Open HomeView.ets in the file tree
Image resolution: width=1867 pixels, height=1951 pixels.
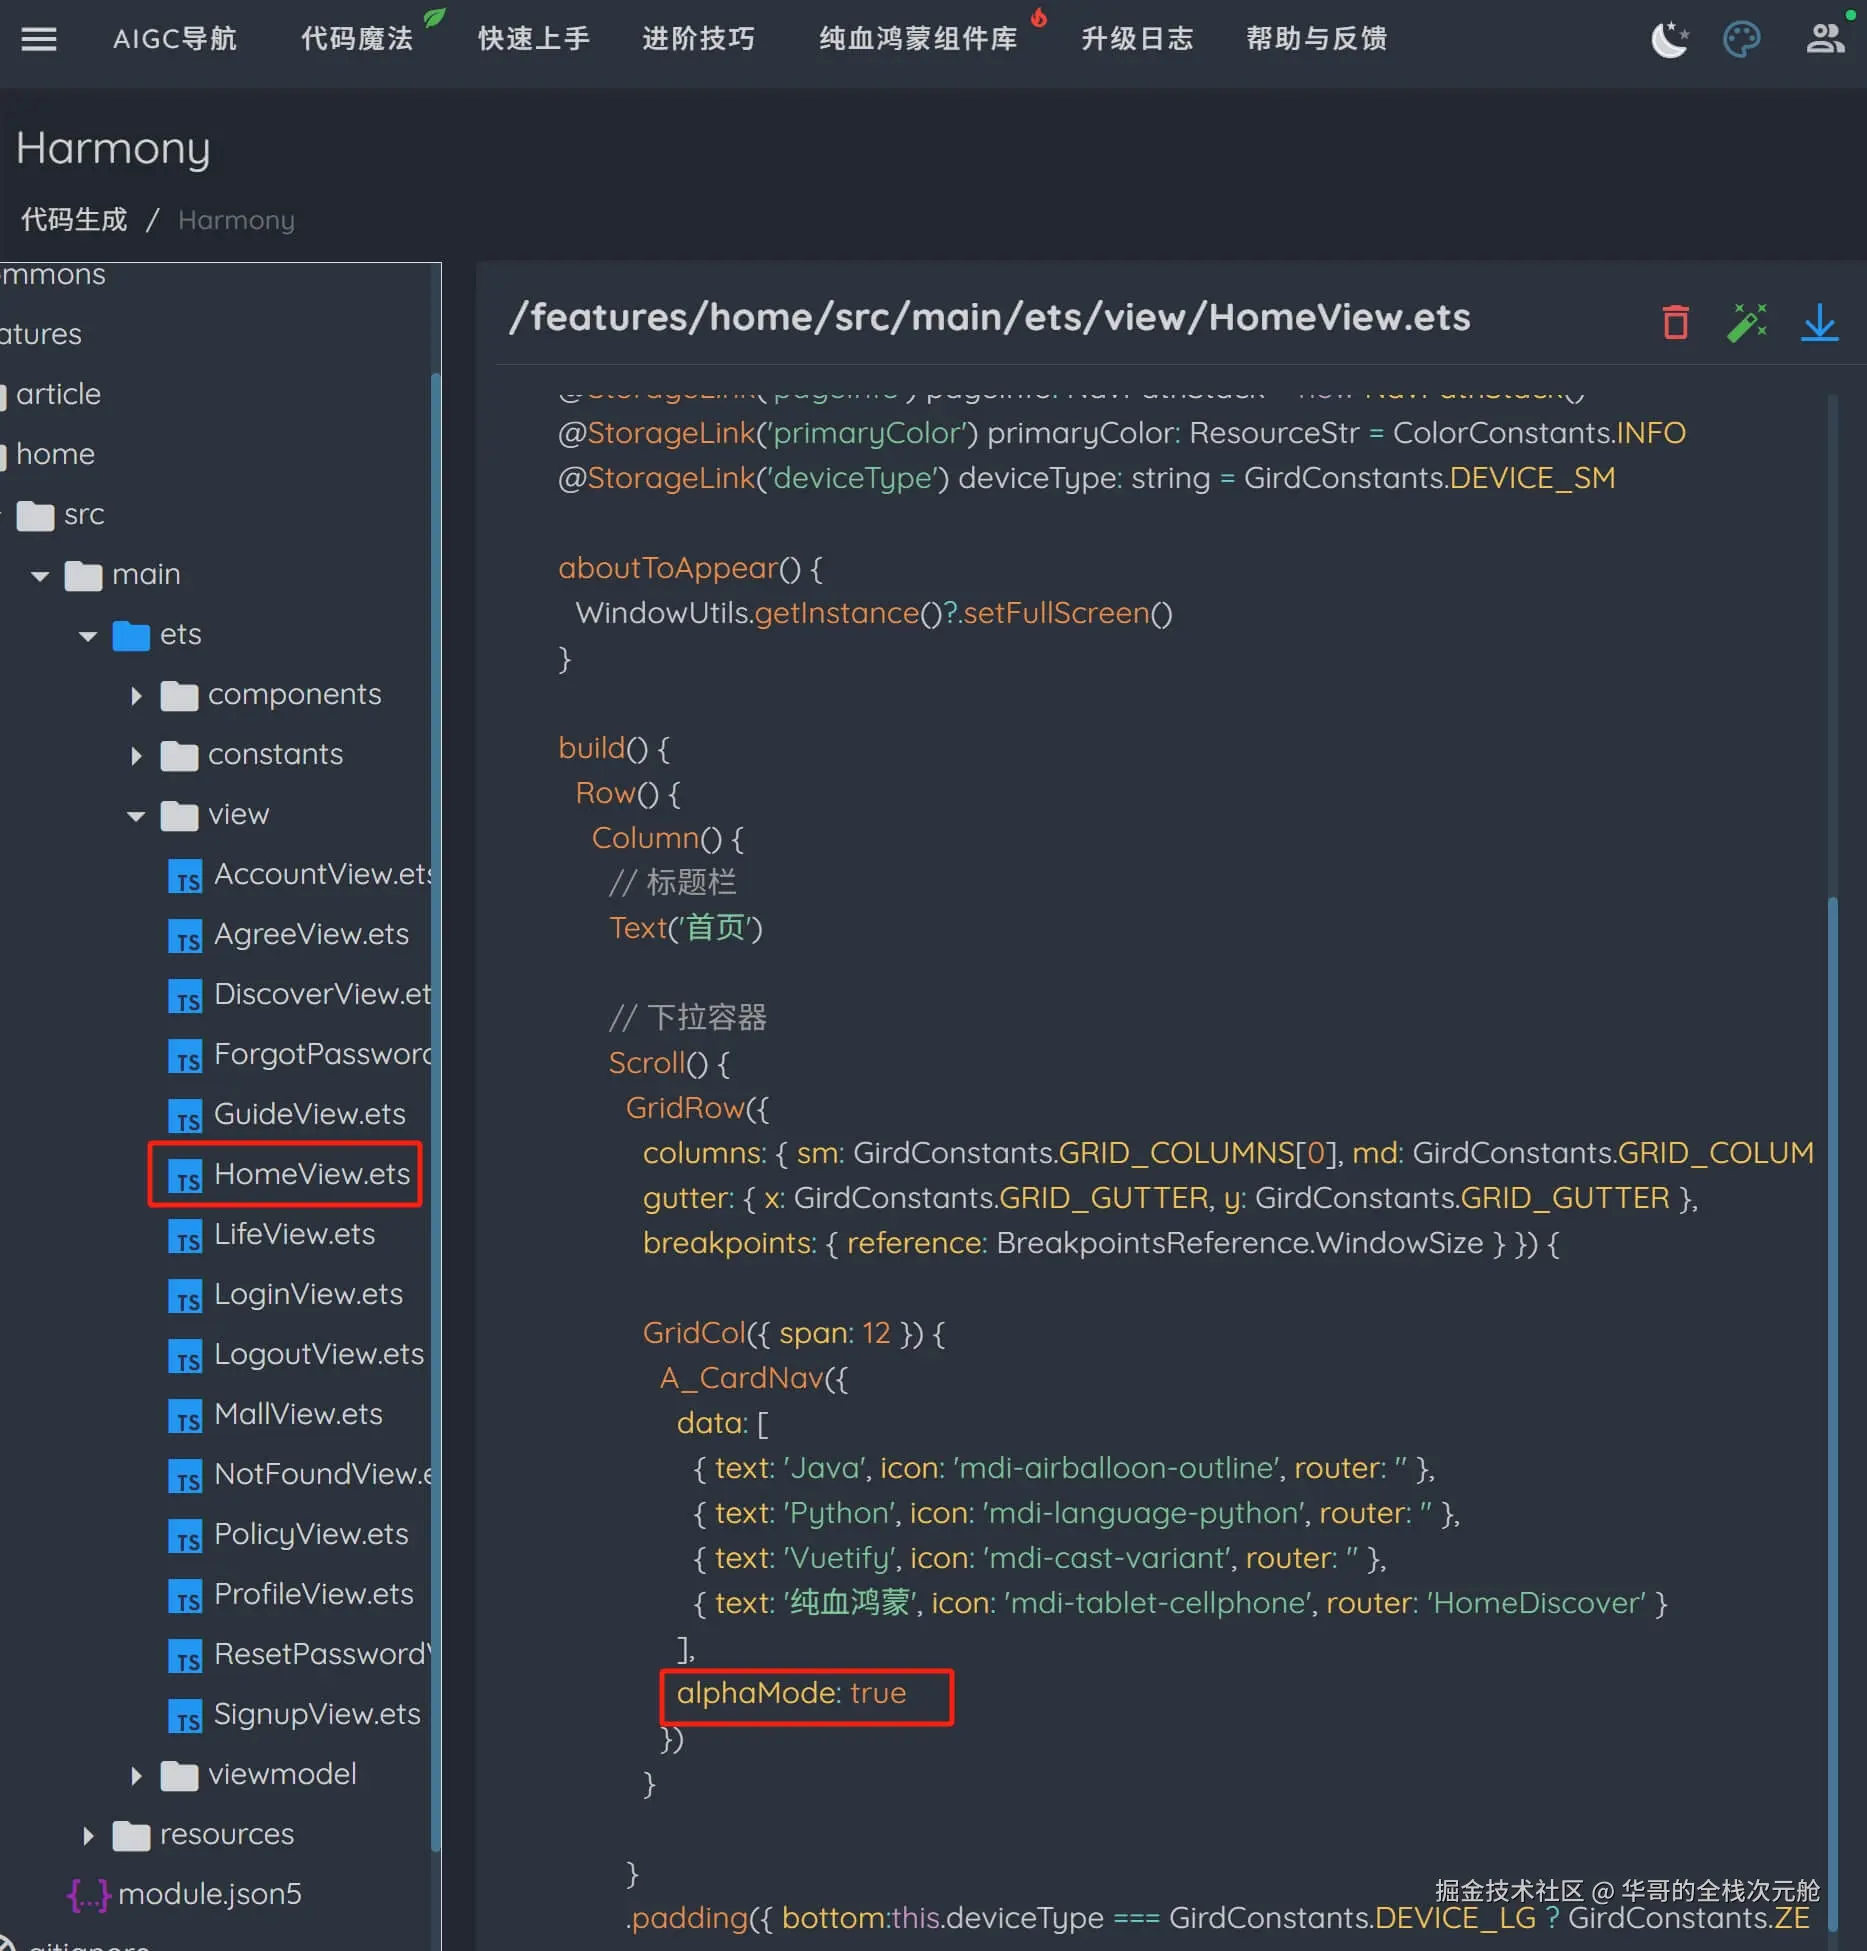tap(311, 1174)
